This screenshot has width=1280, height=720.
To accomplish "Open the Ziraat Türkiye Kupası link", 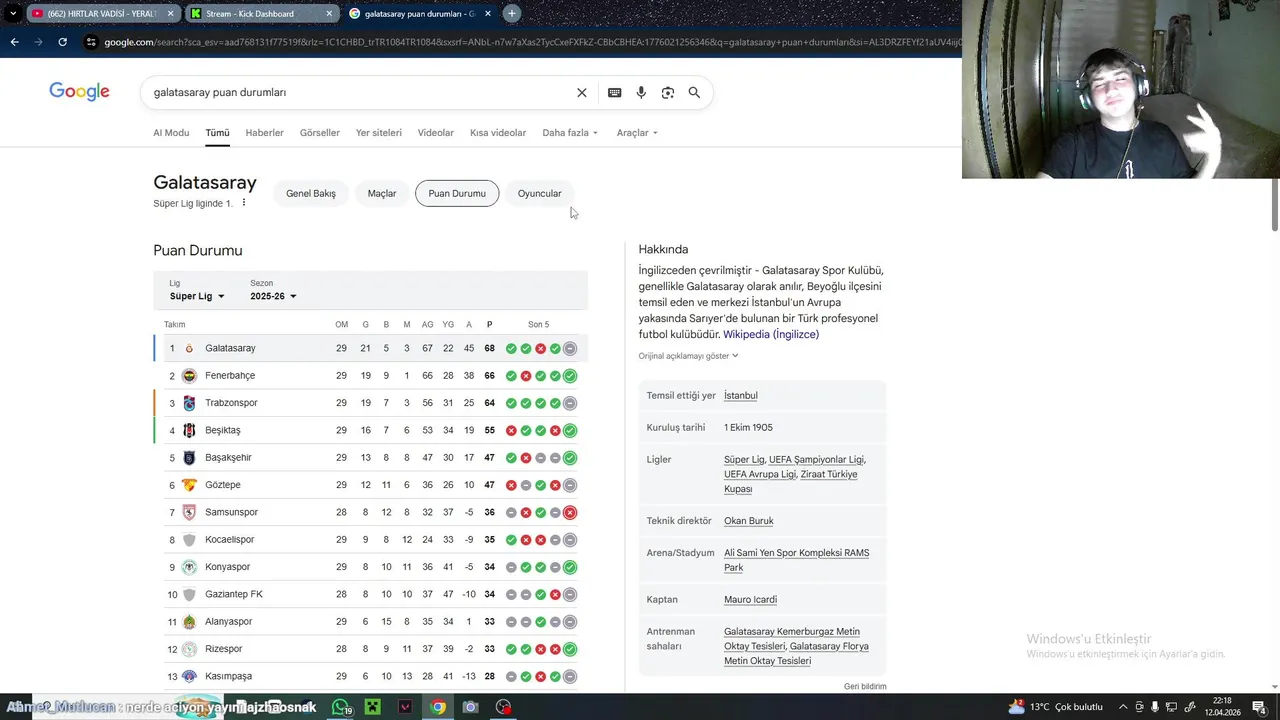I will [x=790, y=481].
